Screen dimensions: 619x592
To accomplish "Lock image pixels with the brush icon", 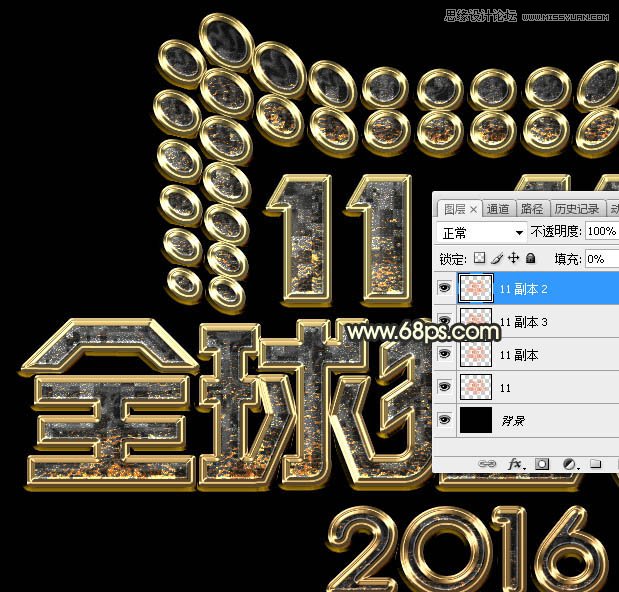I will tap(497, 259).
